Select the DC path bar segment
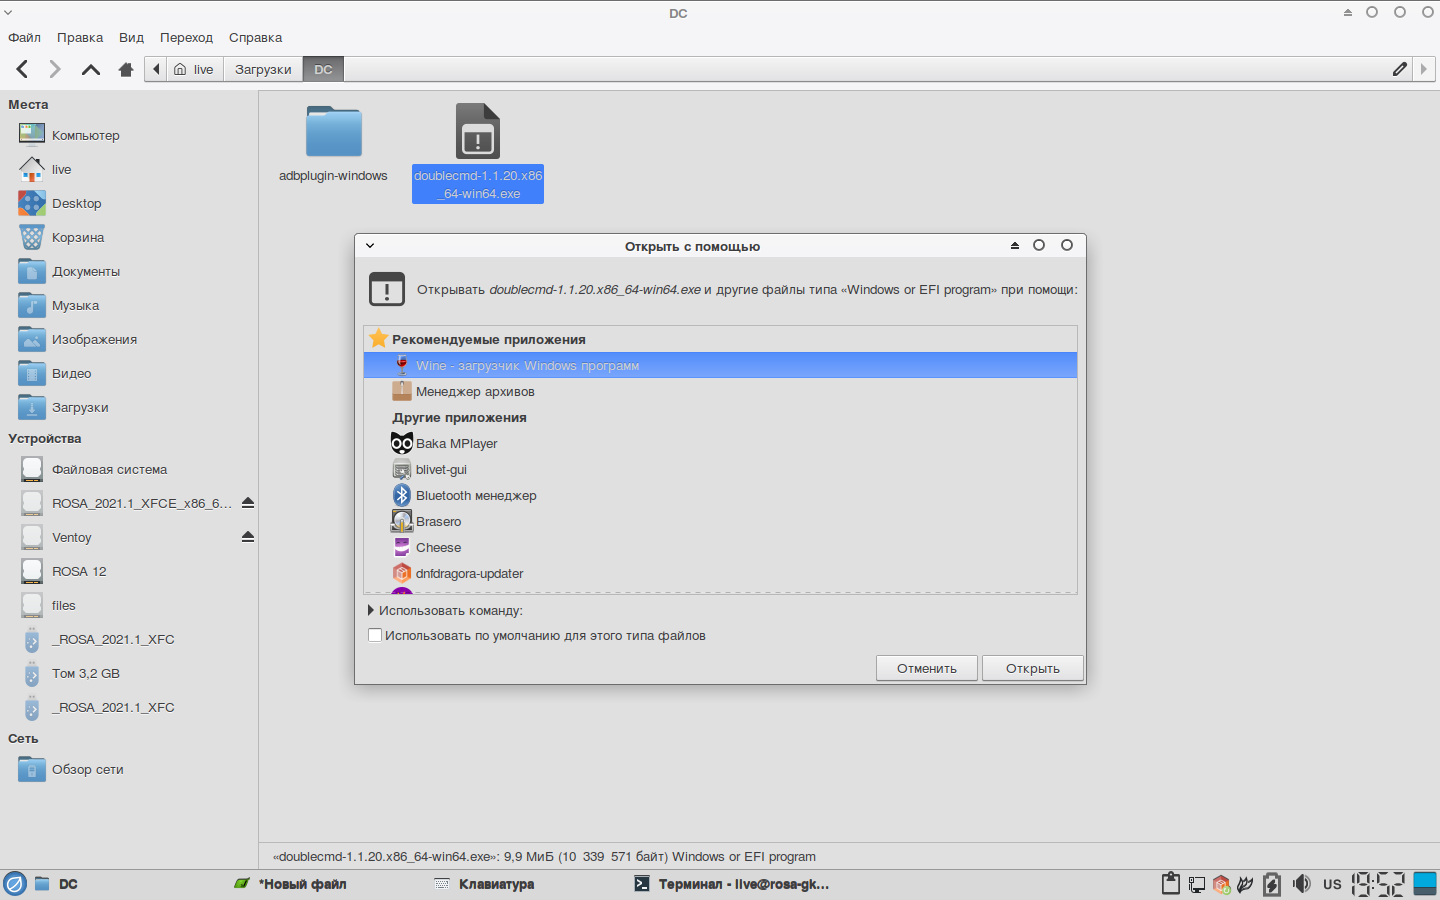The height and width of the screenshot is (900, 1440). 323,69
